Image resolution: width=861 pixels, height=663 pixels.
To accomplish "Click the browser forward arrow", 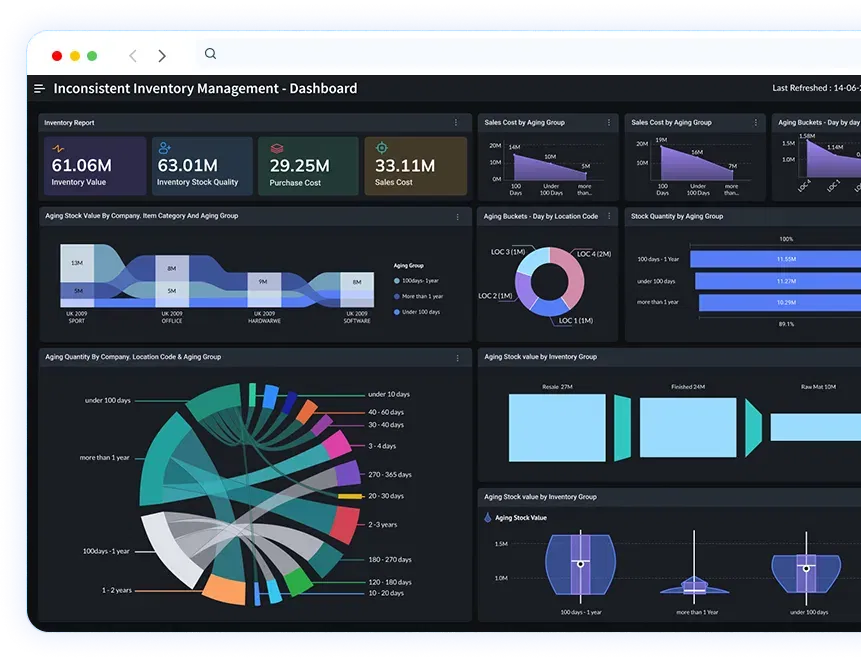I will click(162, 56).
